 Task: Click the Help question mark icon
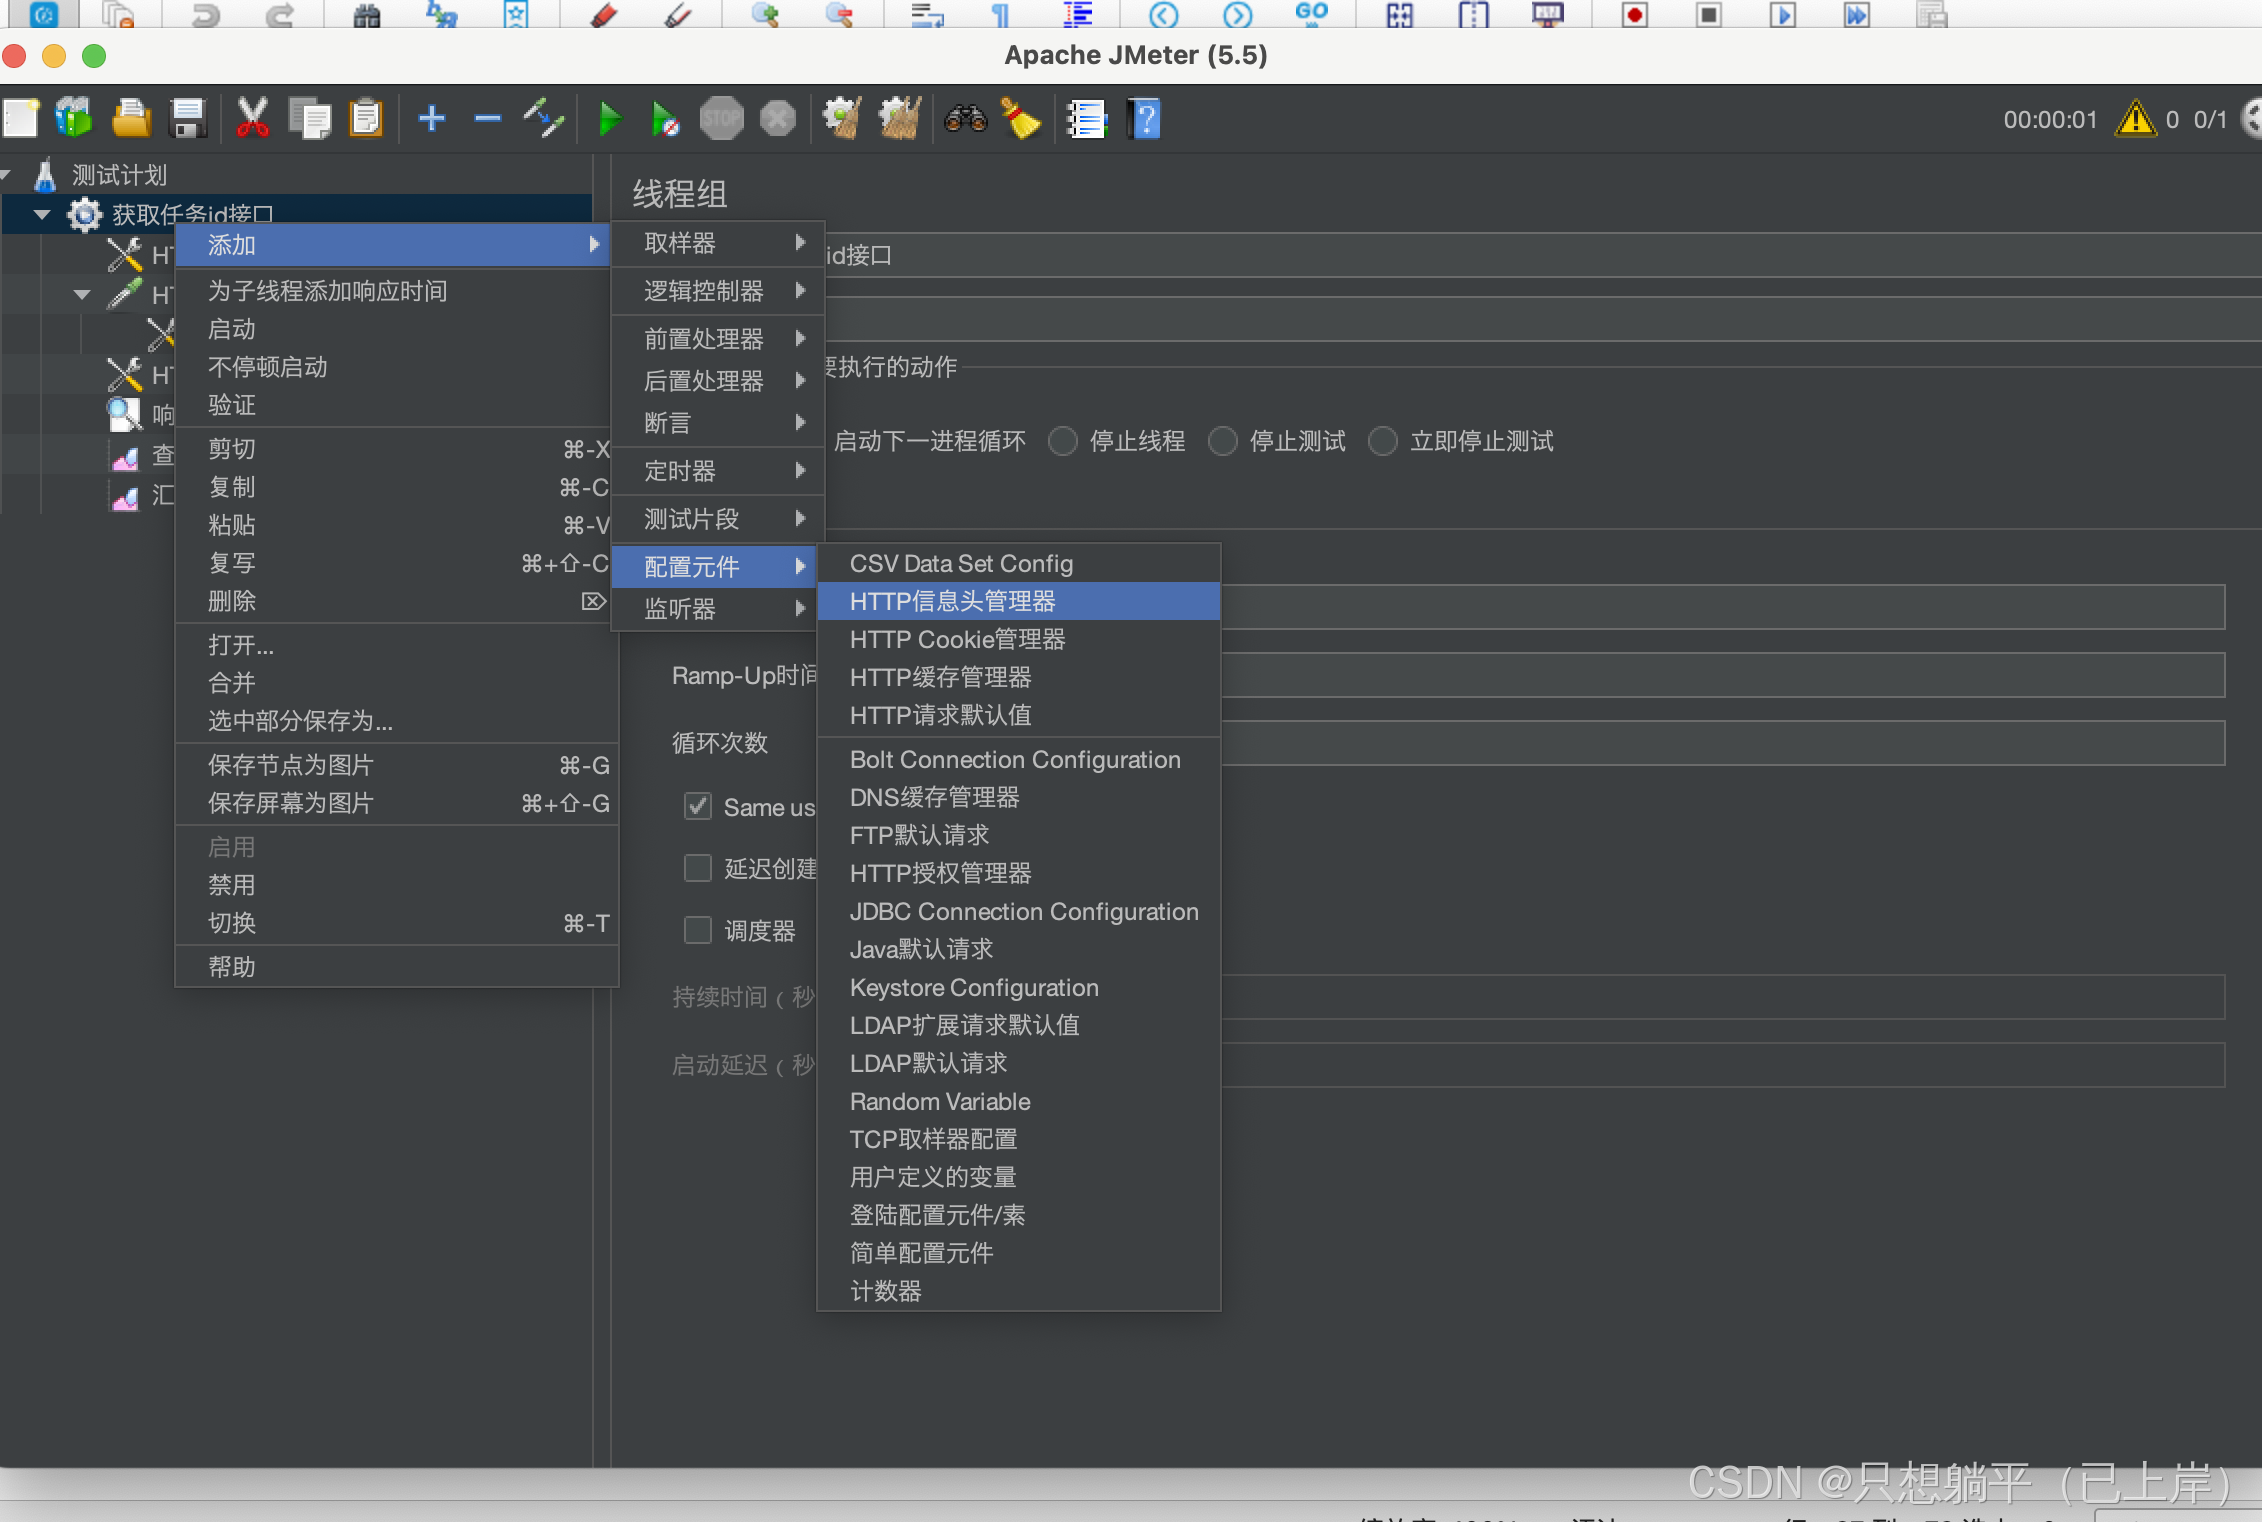[1145, 119]
